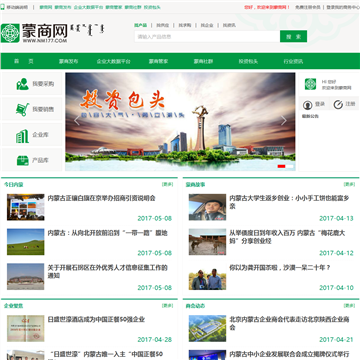Select the 找供应 search category tab
Image resolution: width=360 pixels, height=360 pixels.
[163, 25]
